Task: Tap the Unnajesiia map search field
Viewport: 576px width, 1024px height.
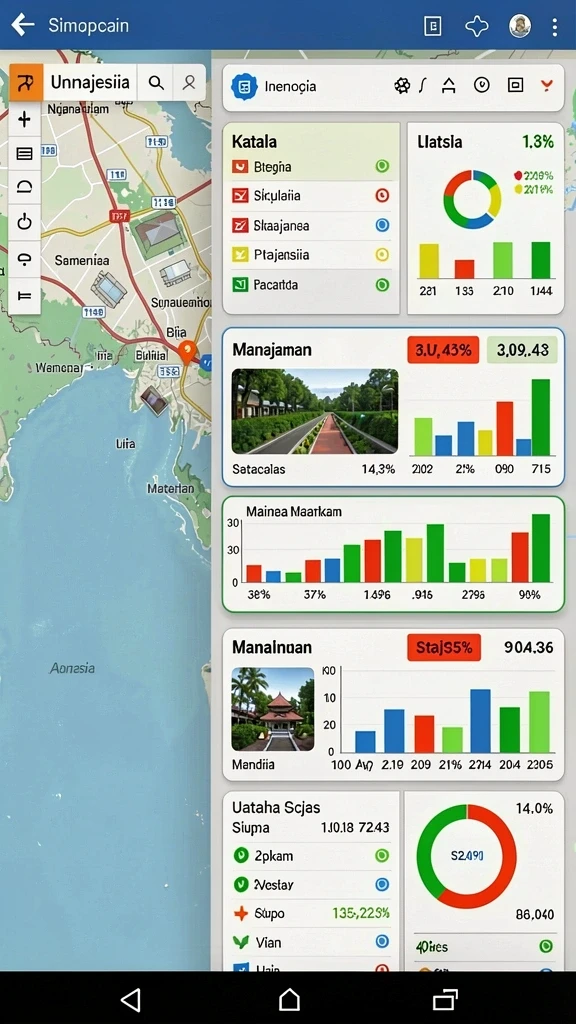Action: pyautogui.click(x=90, y=82)
